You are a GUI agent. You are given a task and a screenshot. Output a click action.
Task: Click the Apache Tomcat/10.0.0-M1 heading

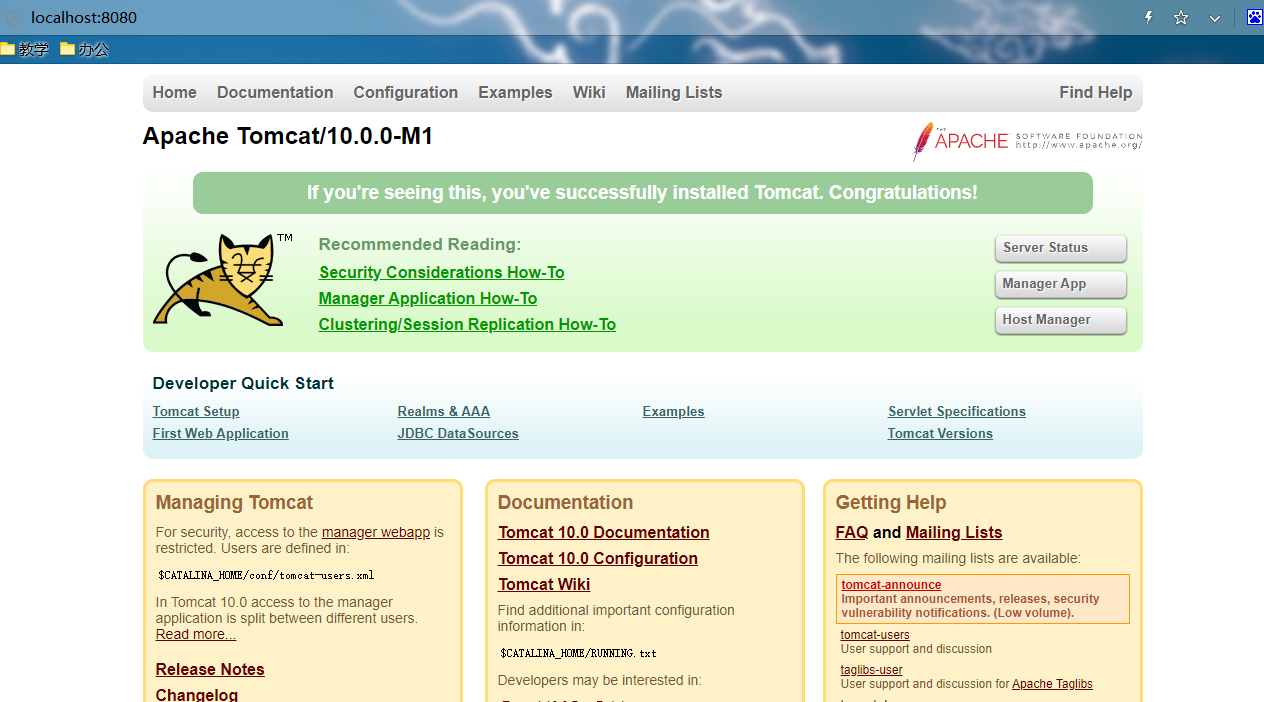(x=288, y=136)
